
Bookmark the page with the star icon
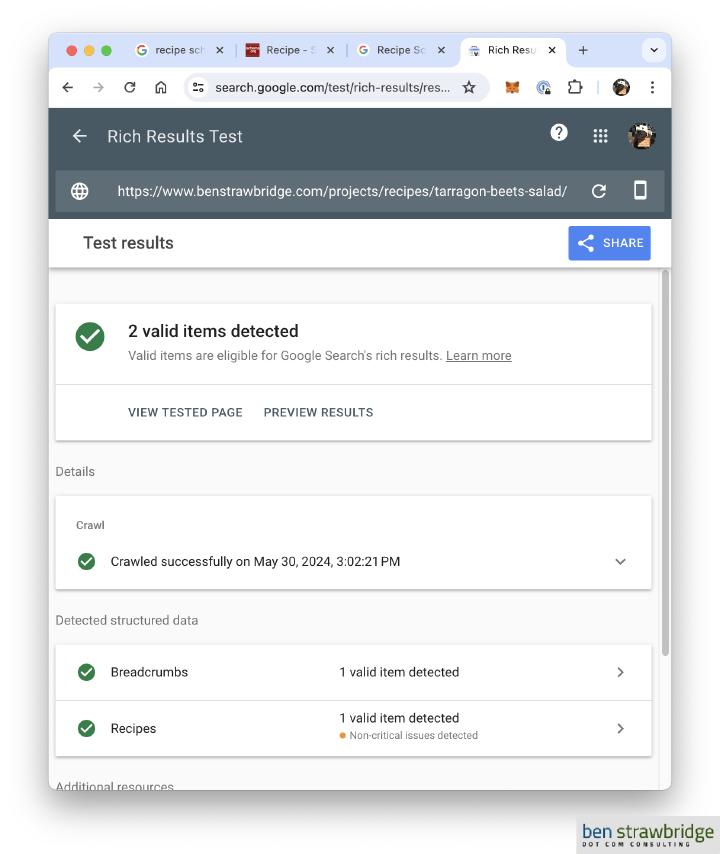[x=469, y=87]
